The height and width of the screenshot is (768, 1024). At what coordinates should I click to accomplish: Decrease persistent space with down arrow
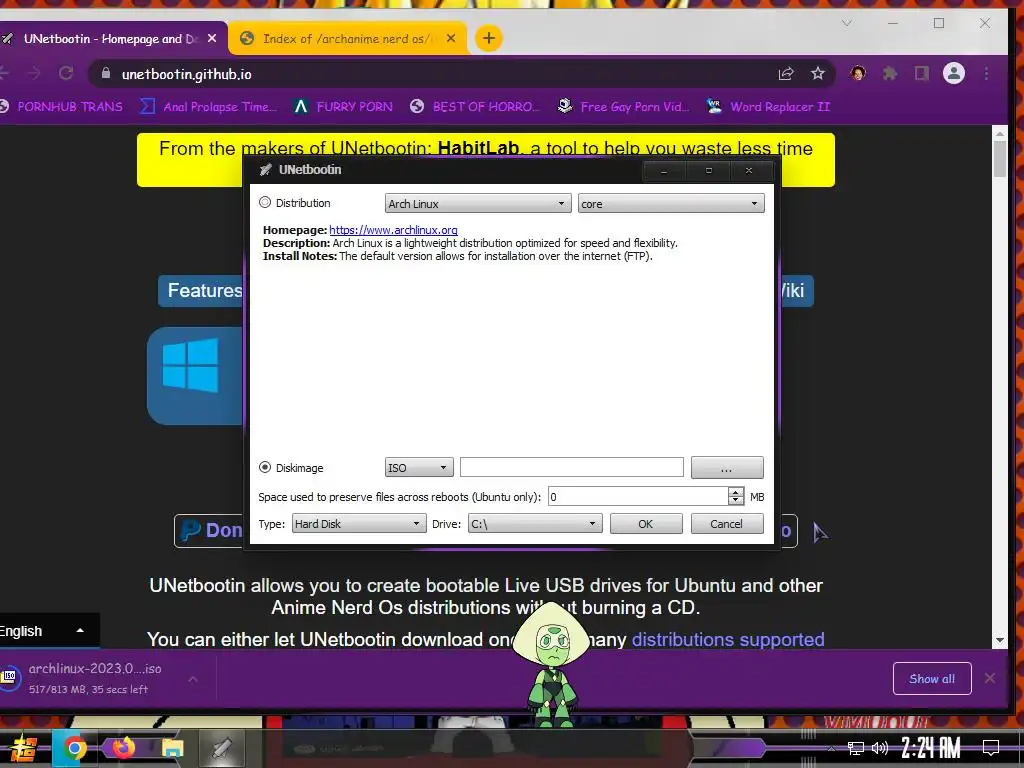point(736,501)
